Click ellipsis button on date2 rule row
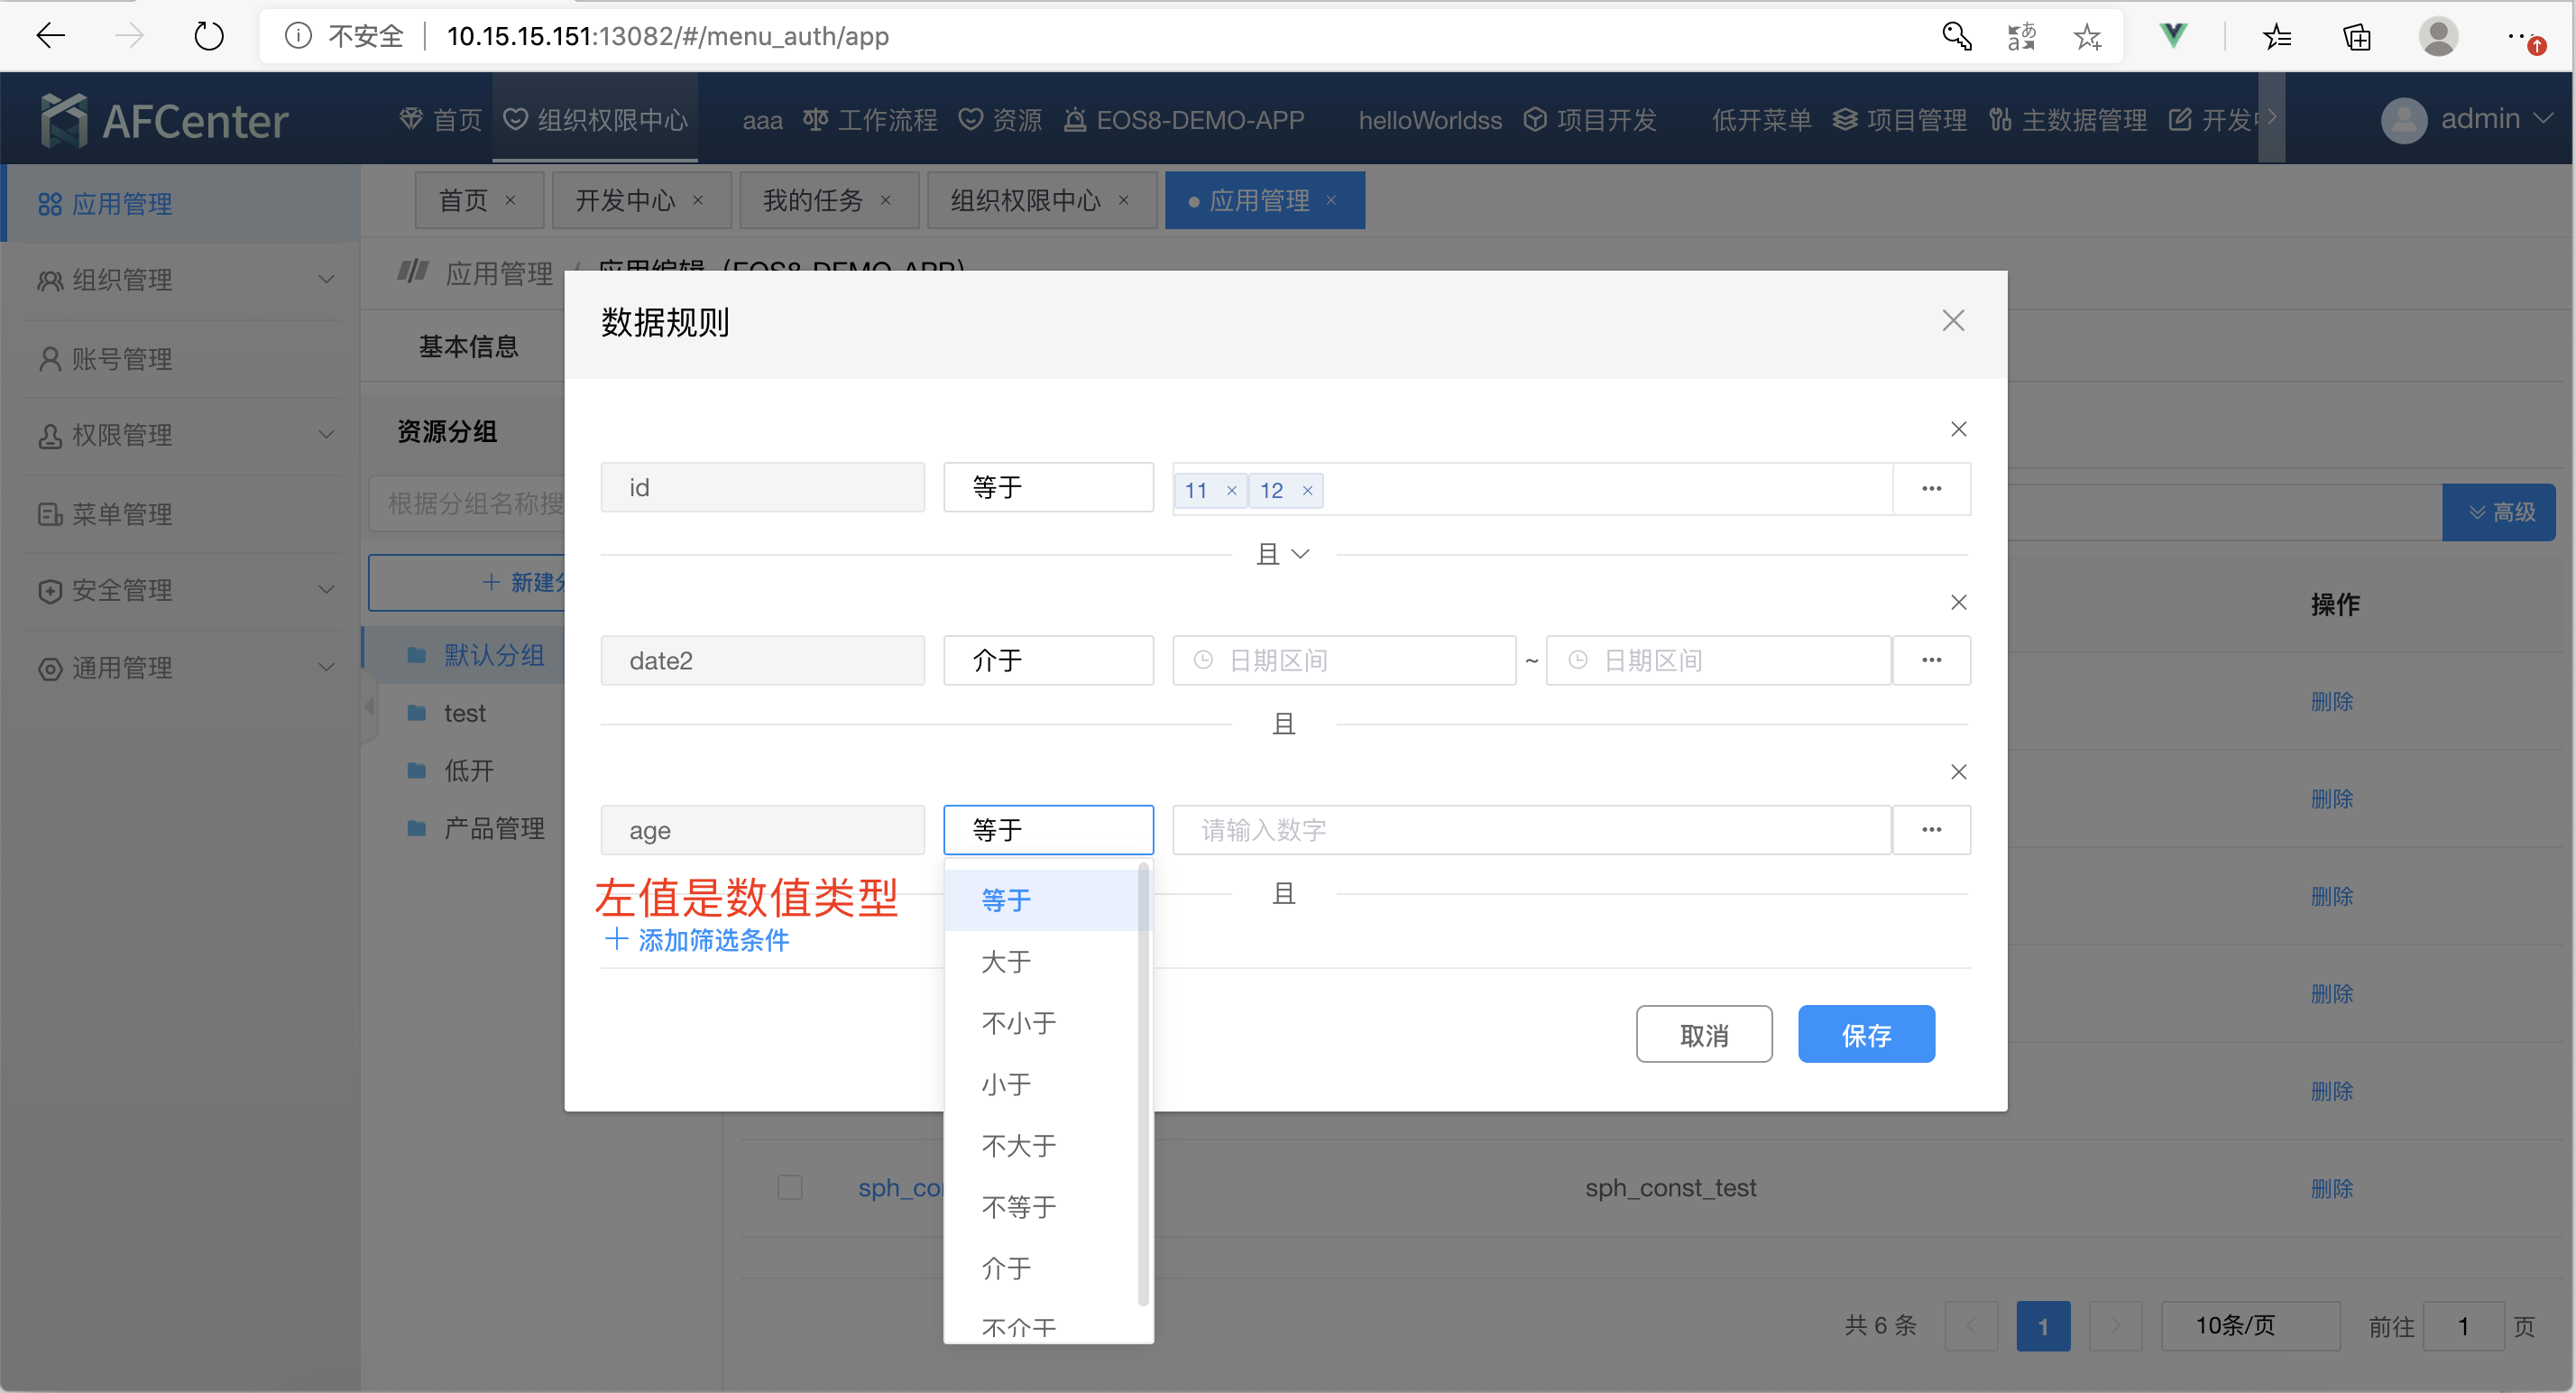This screenshot has height=1393, width=2576. point(1931,661)
